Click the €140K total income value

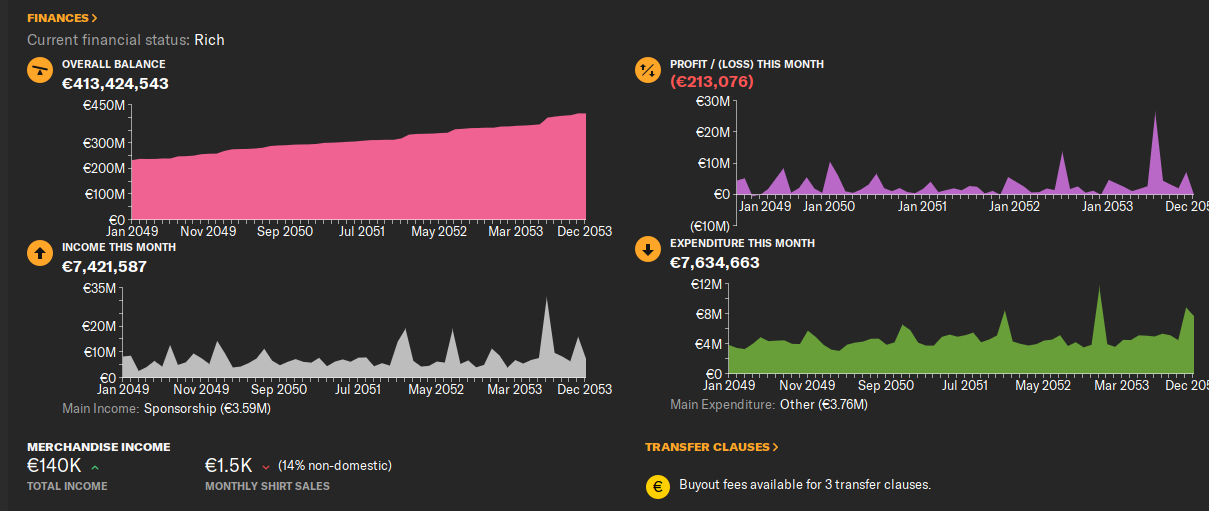[55, 466]
